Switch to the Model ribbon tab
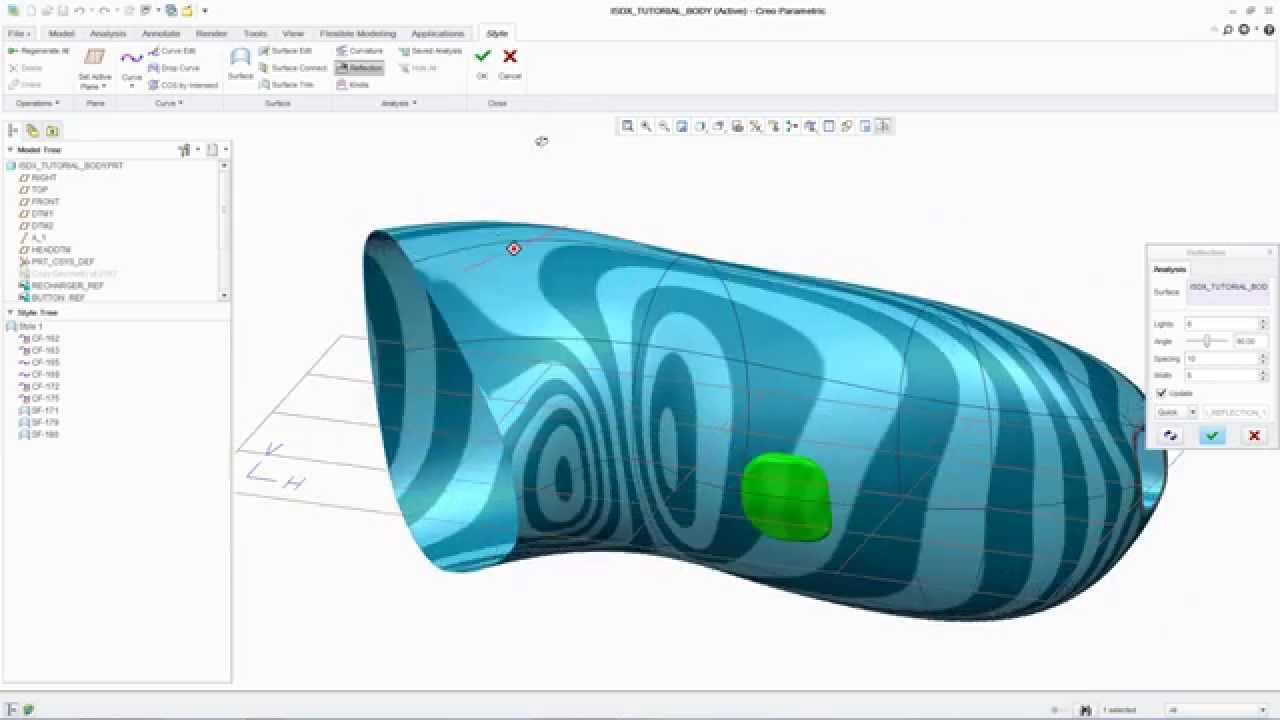This screenshot has width=1280, height=720. tap(63, 33)
